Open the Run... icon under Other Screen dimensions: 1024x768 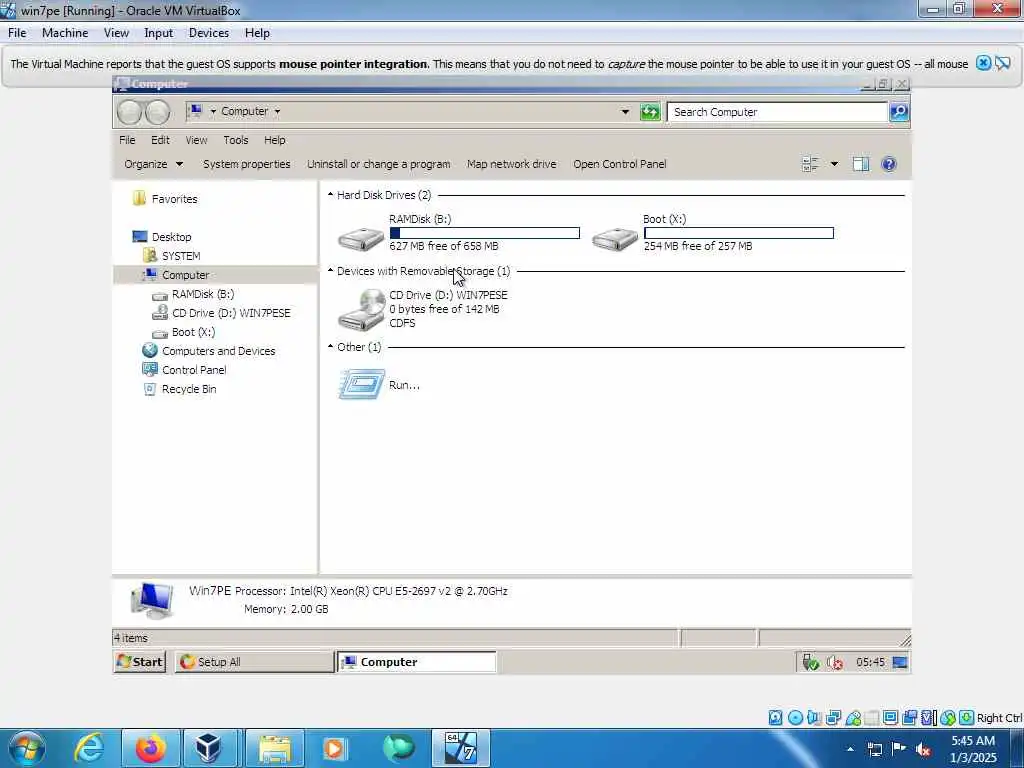pos(361,384)
